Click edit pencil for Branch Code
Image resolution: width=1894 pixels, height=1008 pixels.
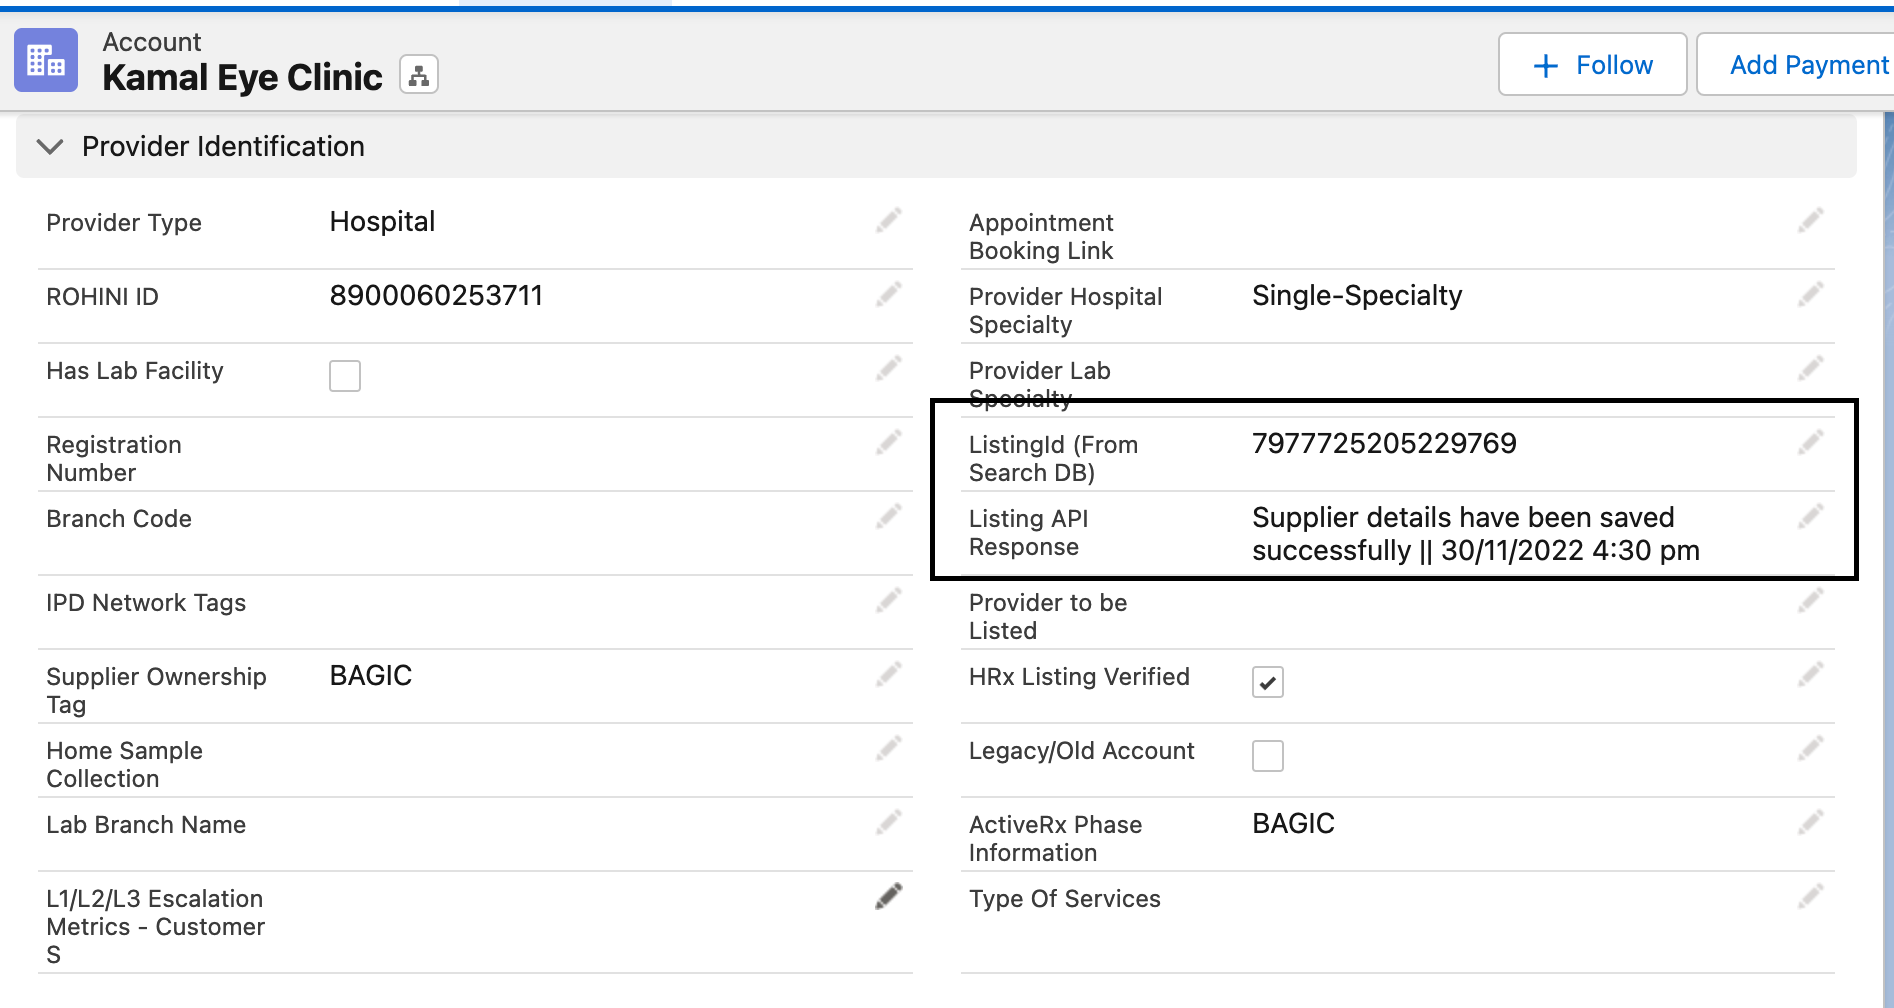[888, 517]
